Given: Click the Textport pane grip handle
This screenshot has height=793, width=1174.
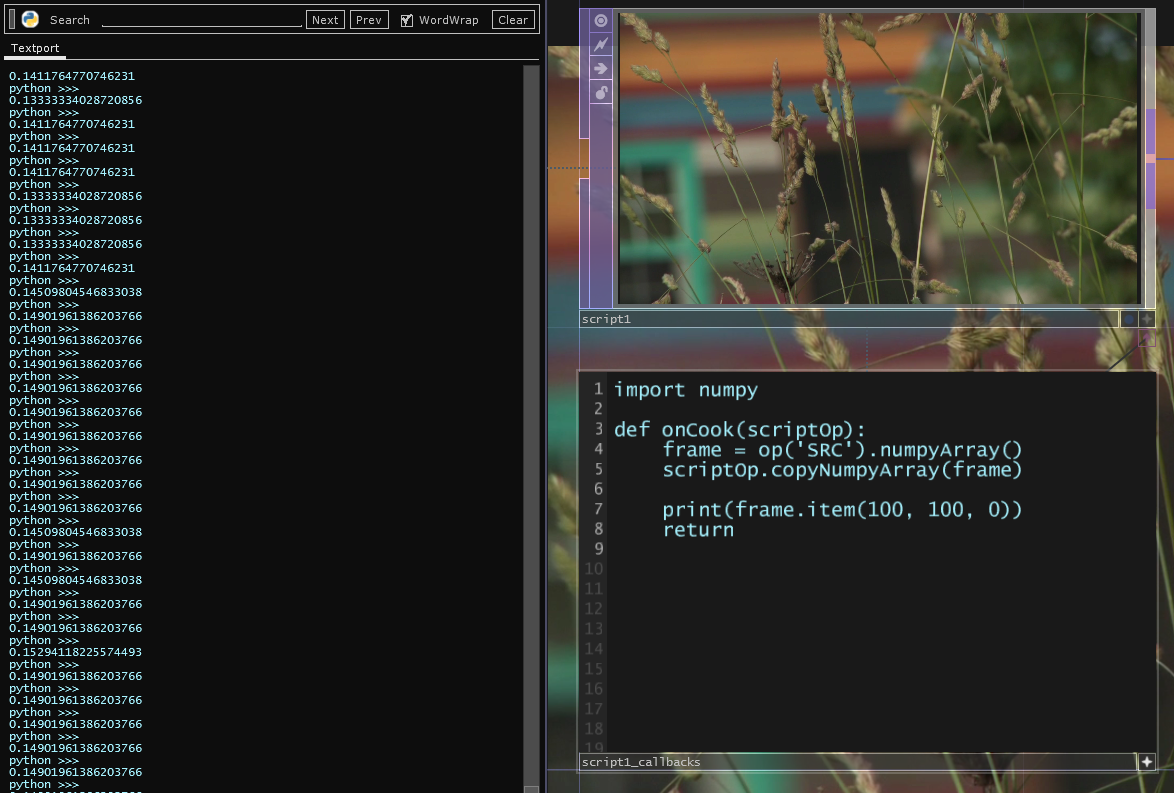Looking at the screenshot, I should 12,19.
